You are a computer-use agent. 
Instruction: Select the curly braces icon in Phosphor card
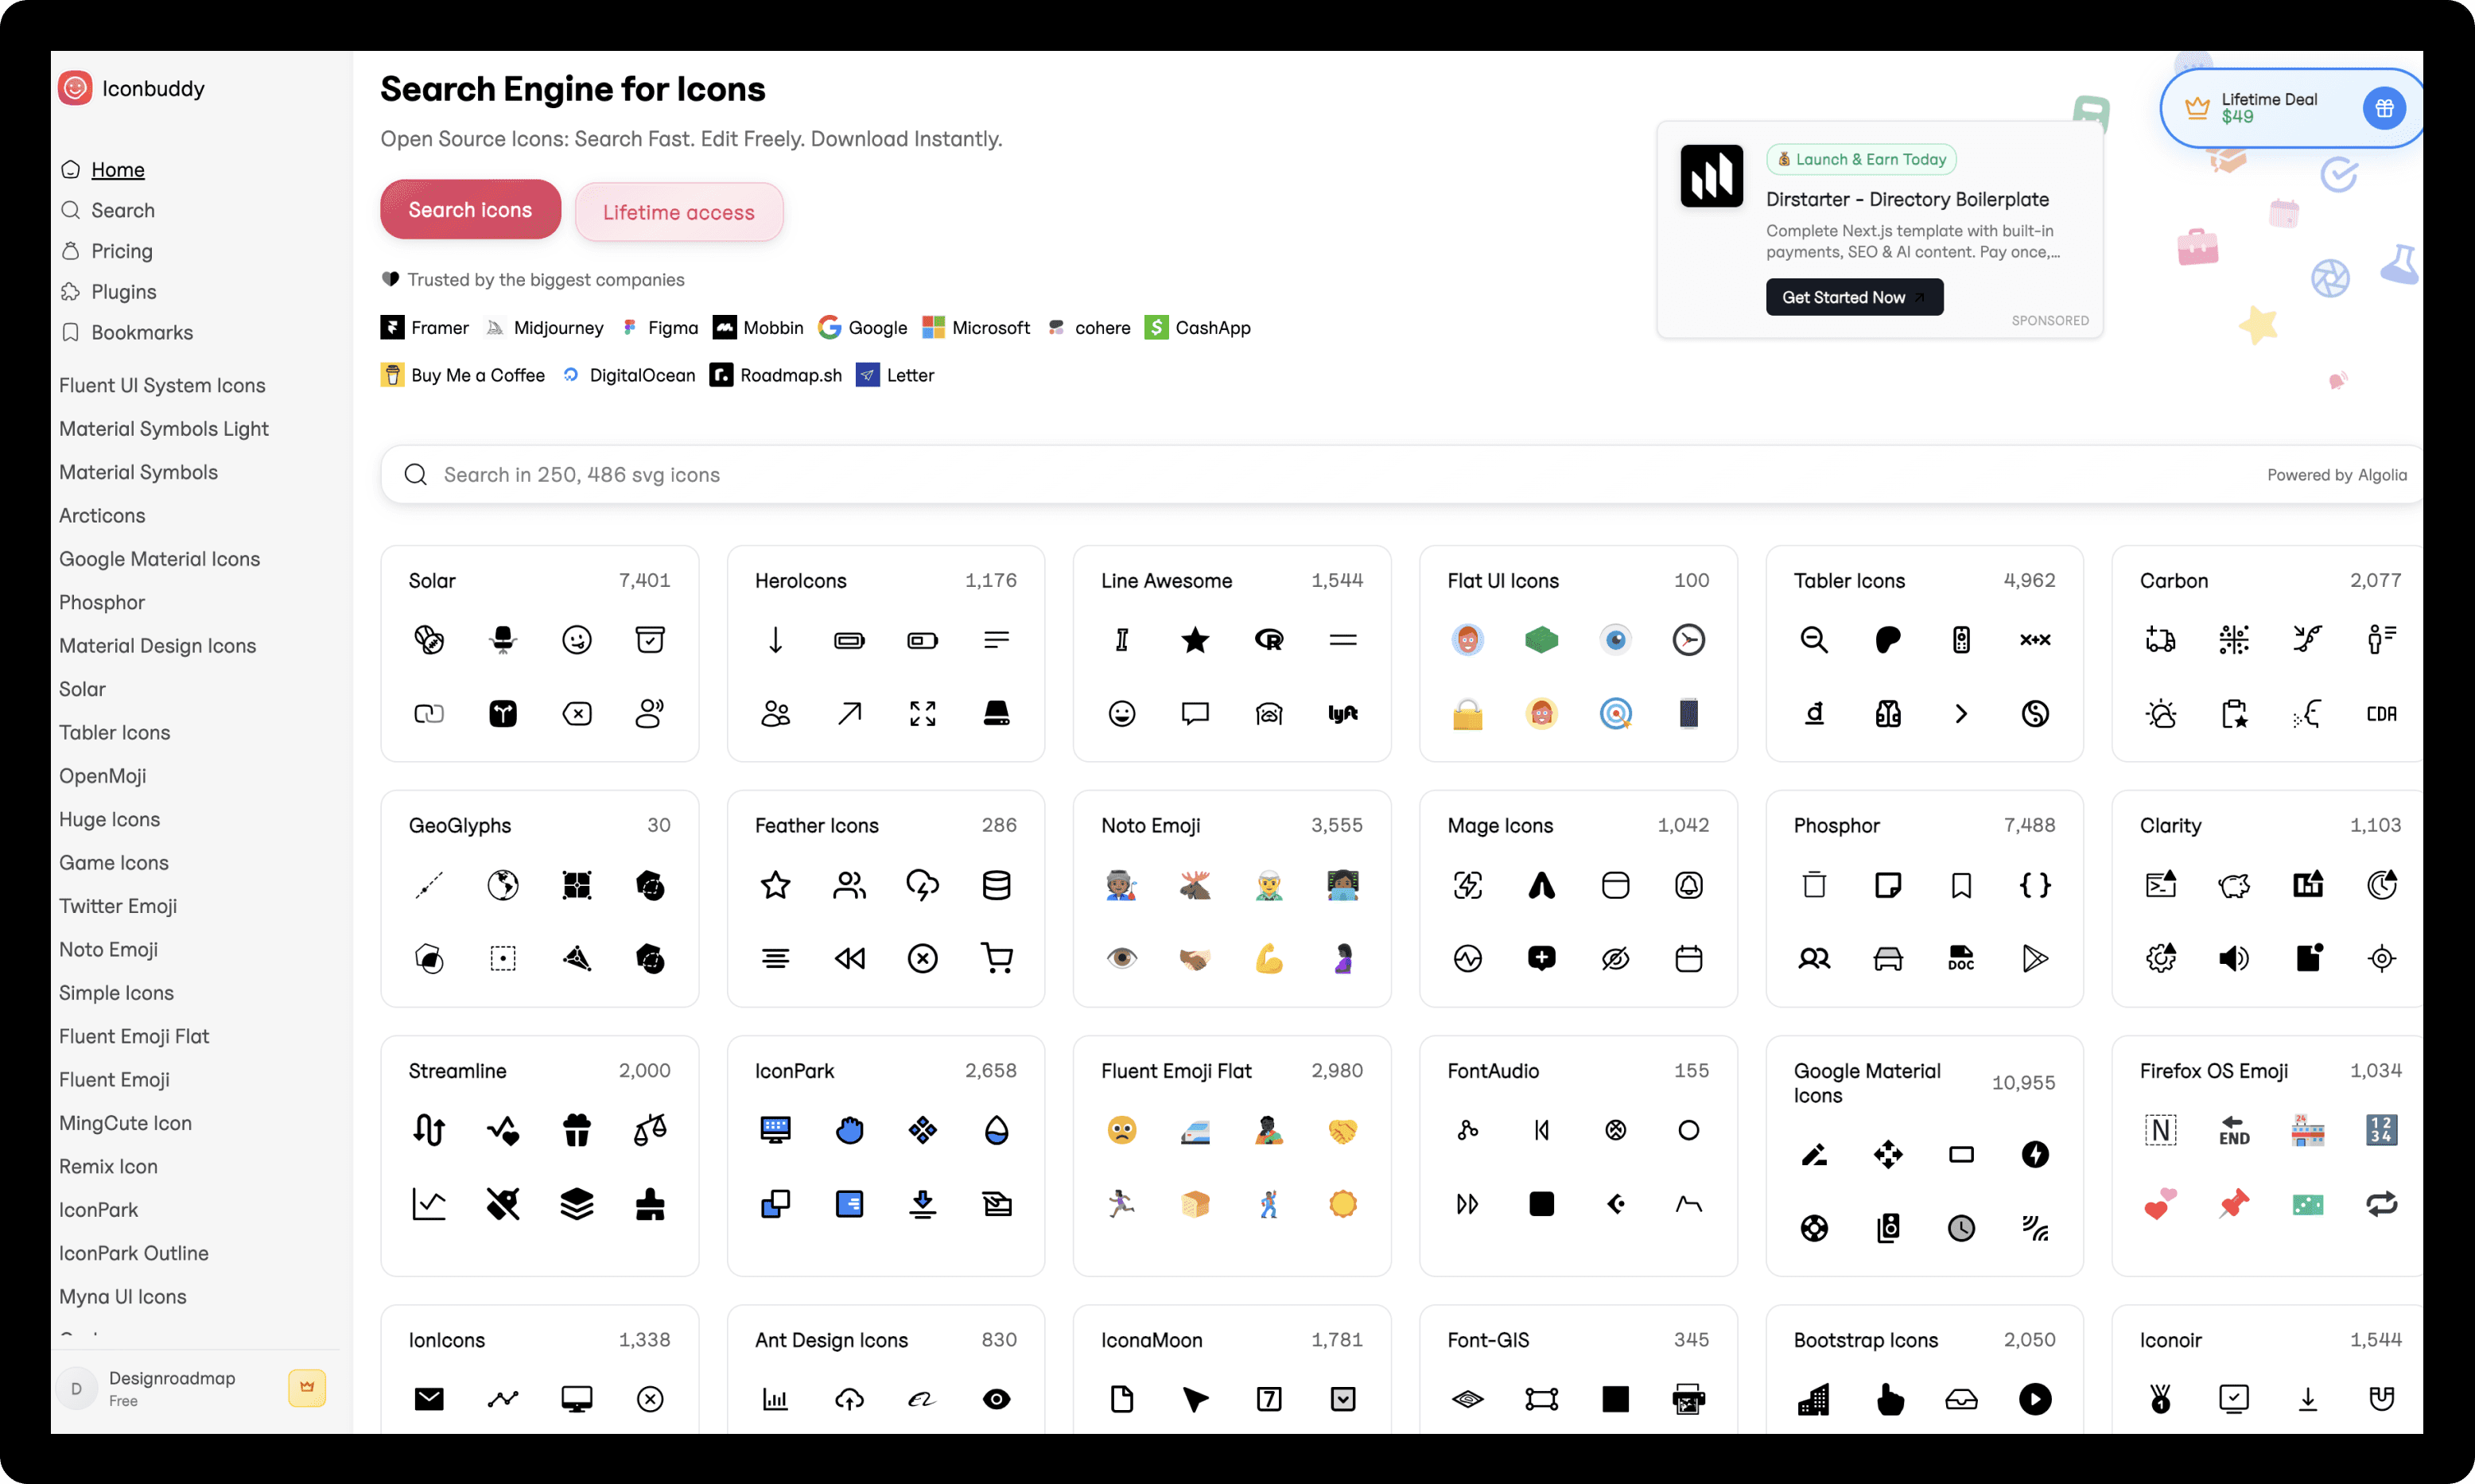pyautogui.click(x=2035, y=885)
